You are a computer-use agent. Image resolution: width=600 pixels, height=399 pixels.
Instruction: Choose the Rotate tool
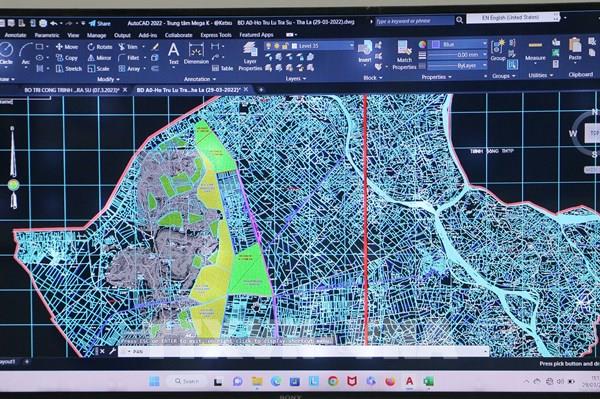(100, 47)
